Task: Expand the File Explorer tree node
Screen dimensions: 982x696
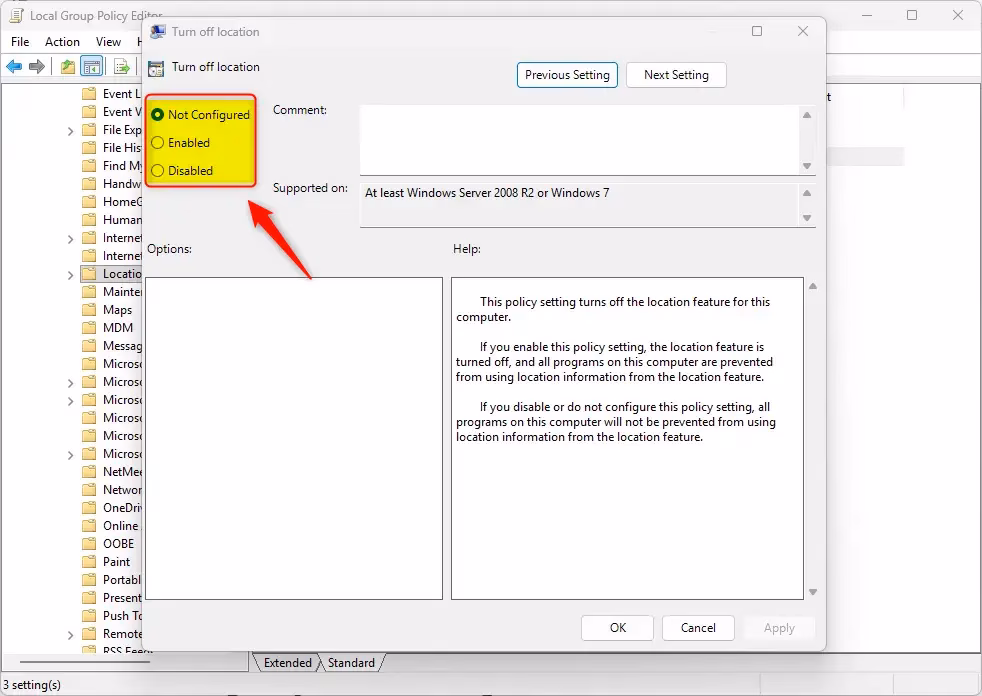Action: [x=70, y=131]
